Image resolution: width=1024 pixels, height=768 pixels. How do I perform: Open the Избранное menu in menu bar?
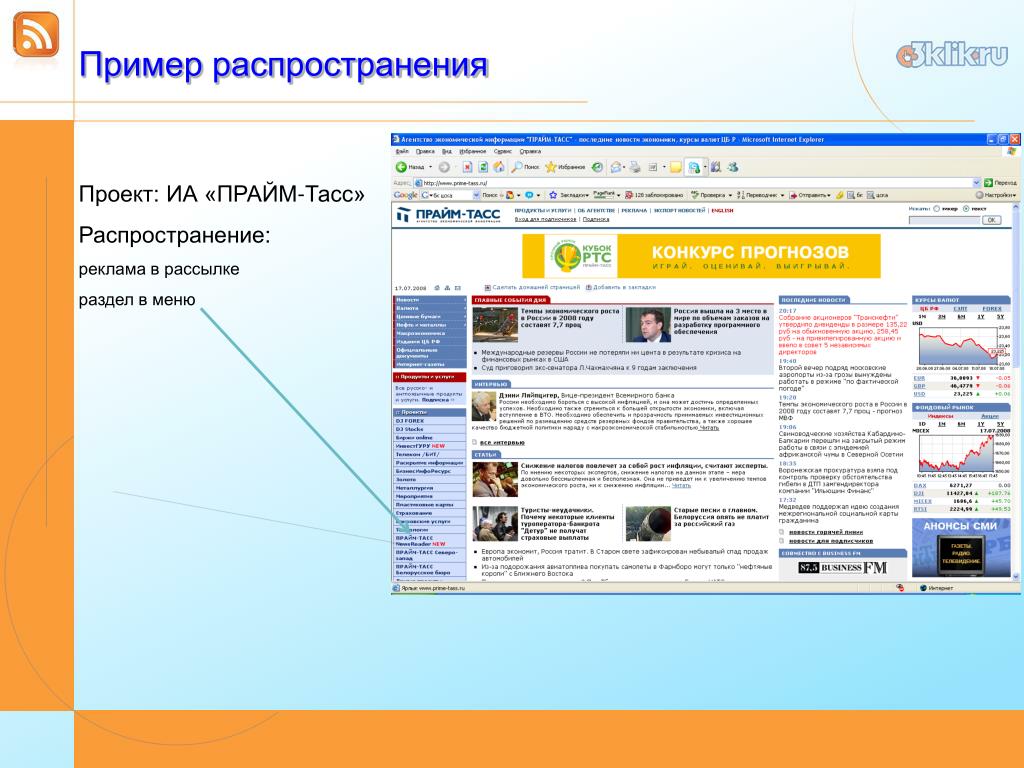pos(473,151)
